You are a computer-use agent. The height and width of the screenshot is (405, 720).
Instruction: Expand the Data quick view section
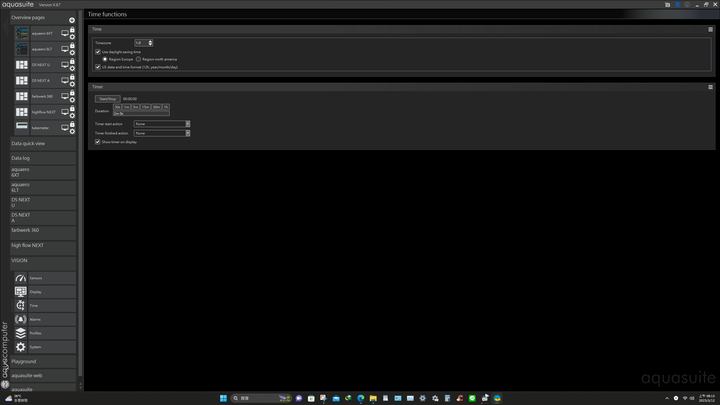tap(43, 144)
